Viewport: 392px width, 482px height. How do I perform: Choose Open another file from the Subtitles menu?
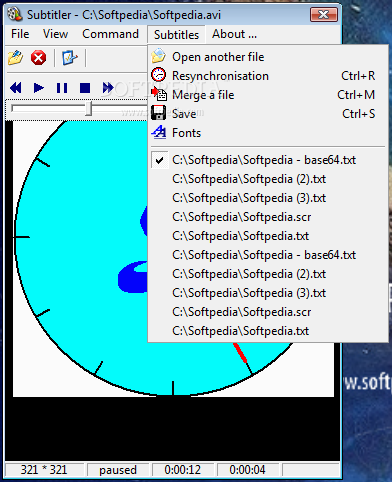coord(268,57)
